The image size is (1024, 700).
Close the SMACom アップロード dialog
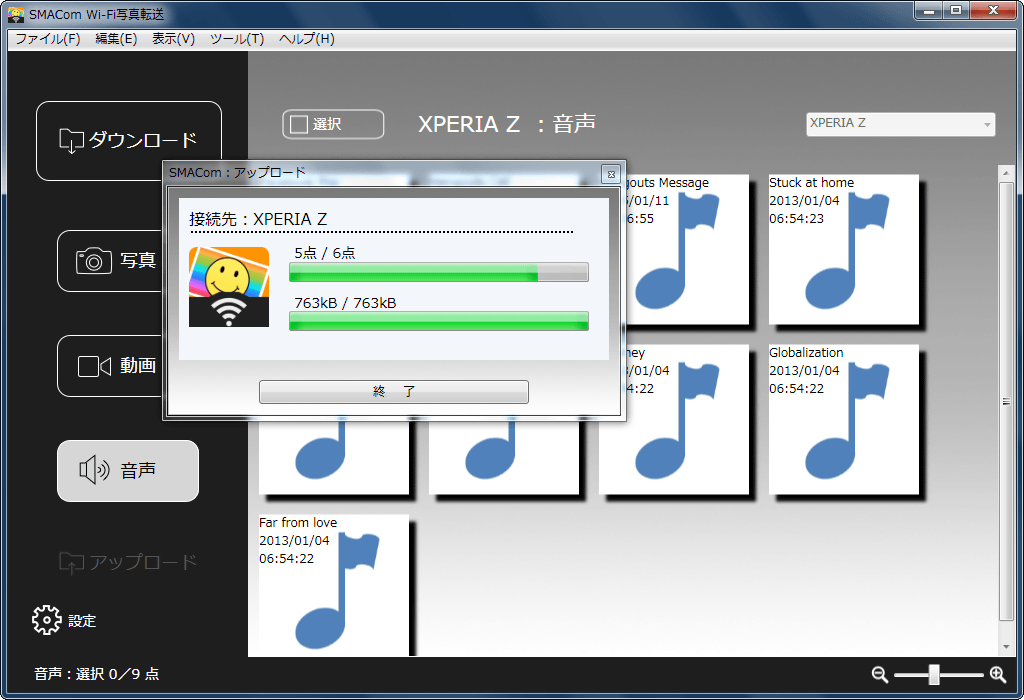click(611, 174)
